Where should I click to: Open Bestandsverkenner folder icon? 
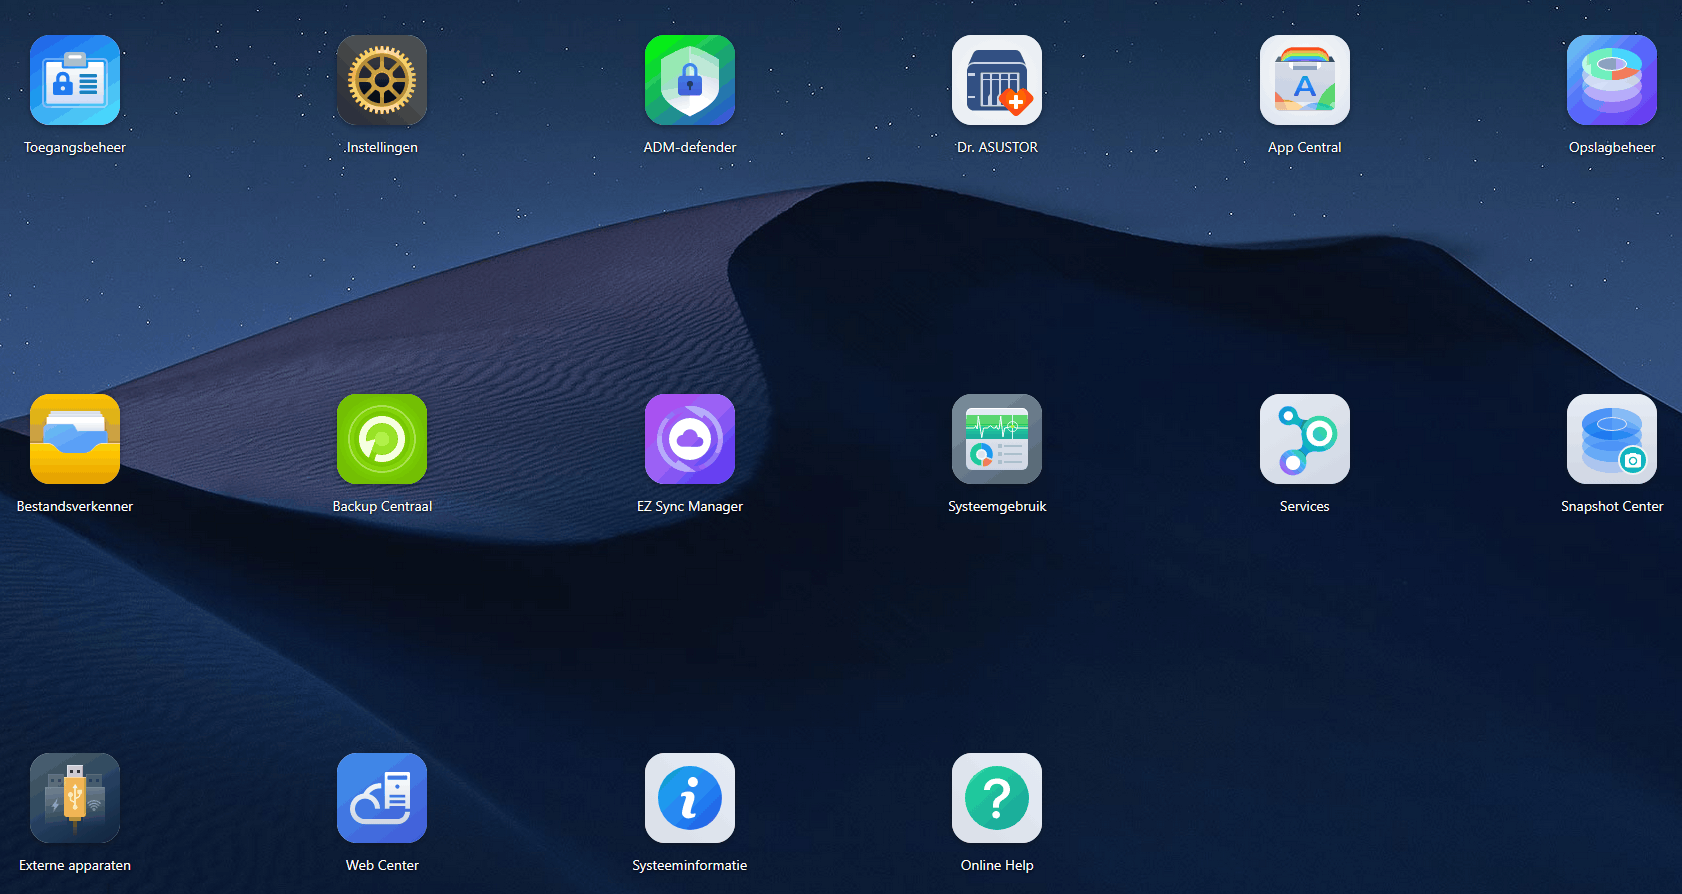point(75,439)
